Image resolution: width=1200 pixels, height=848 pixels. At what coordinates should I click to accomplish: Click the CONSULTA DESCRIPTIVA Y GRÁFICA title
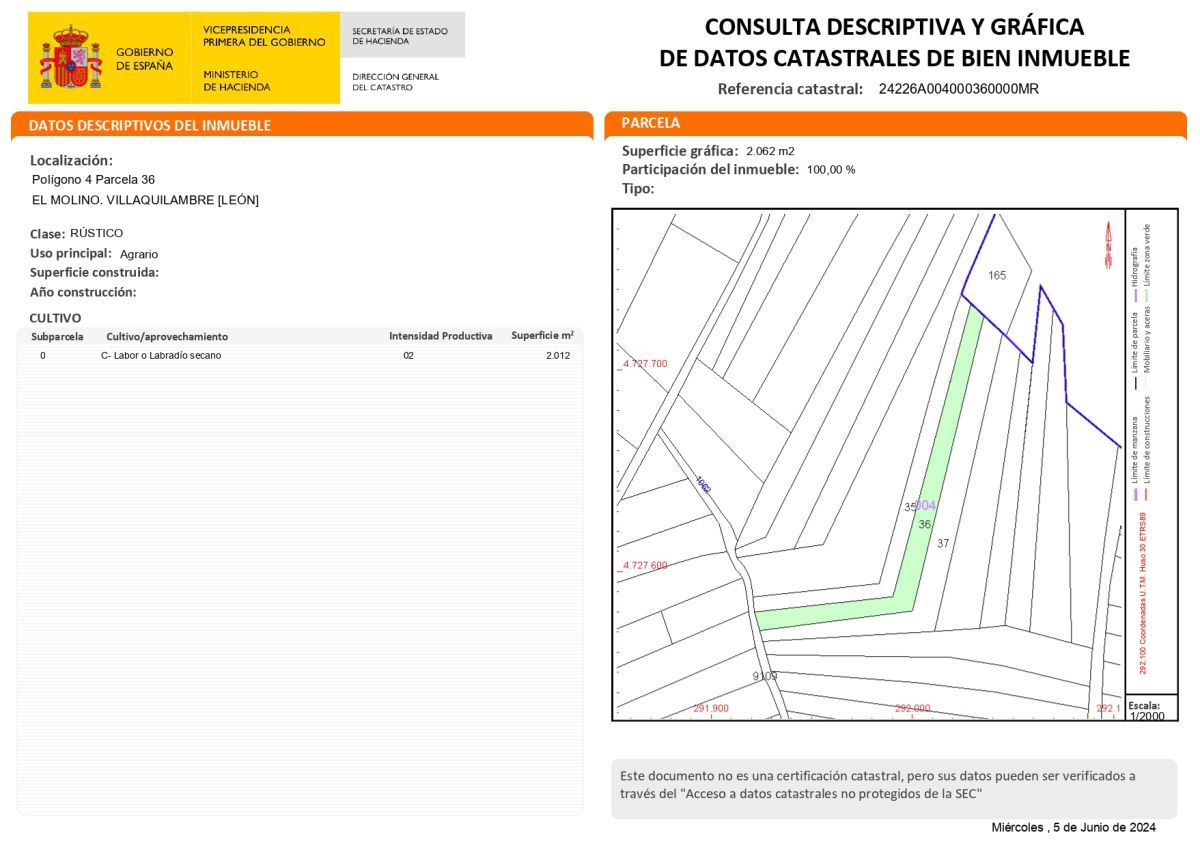click(894, 27)
